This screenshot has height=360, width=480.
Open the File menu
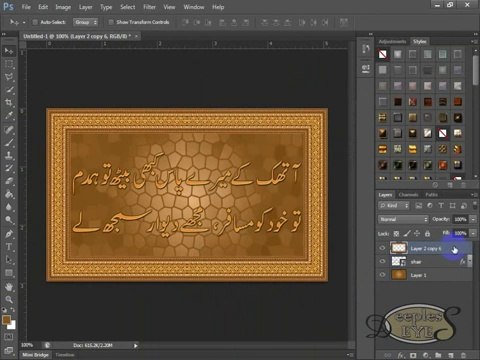tap(26, 7)
